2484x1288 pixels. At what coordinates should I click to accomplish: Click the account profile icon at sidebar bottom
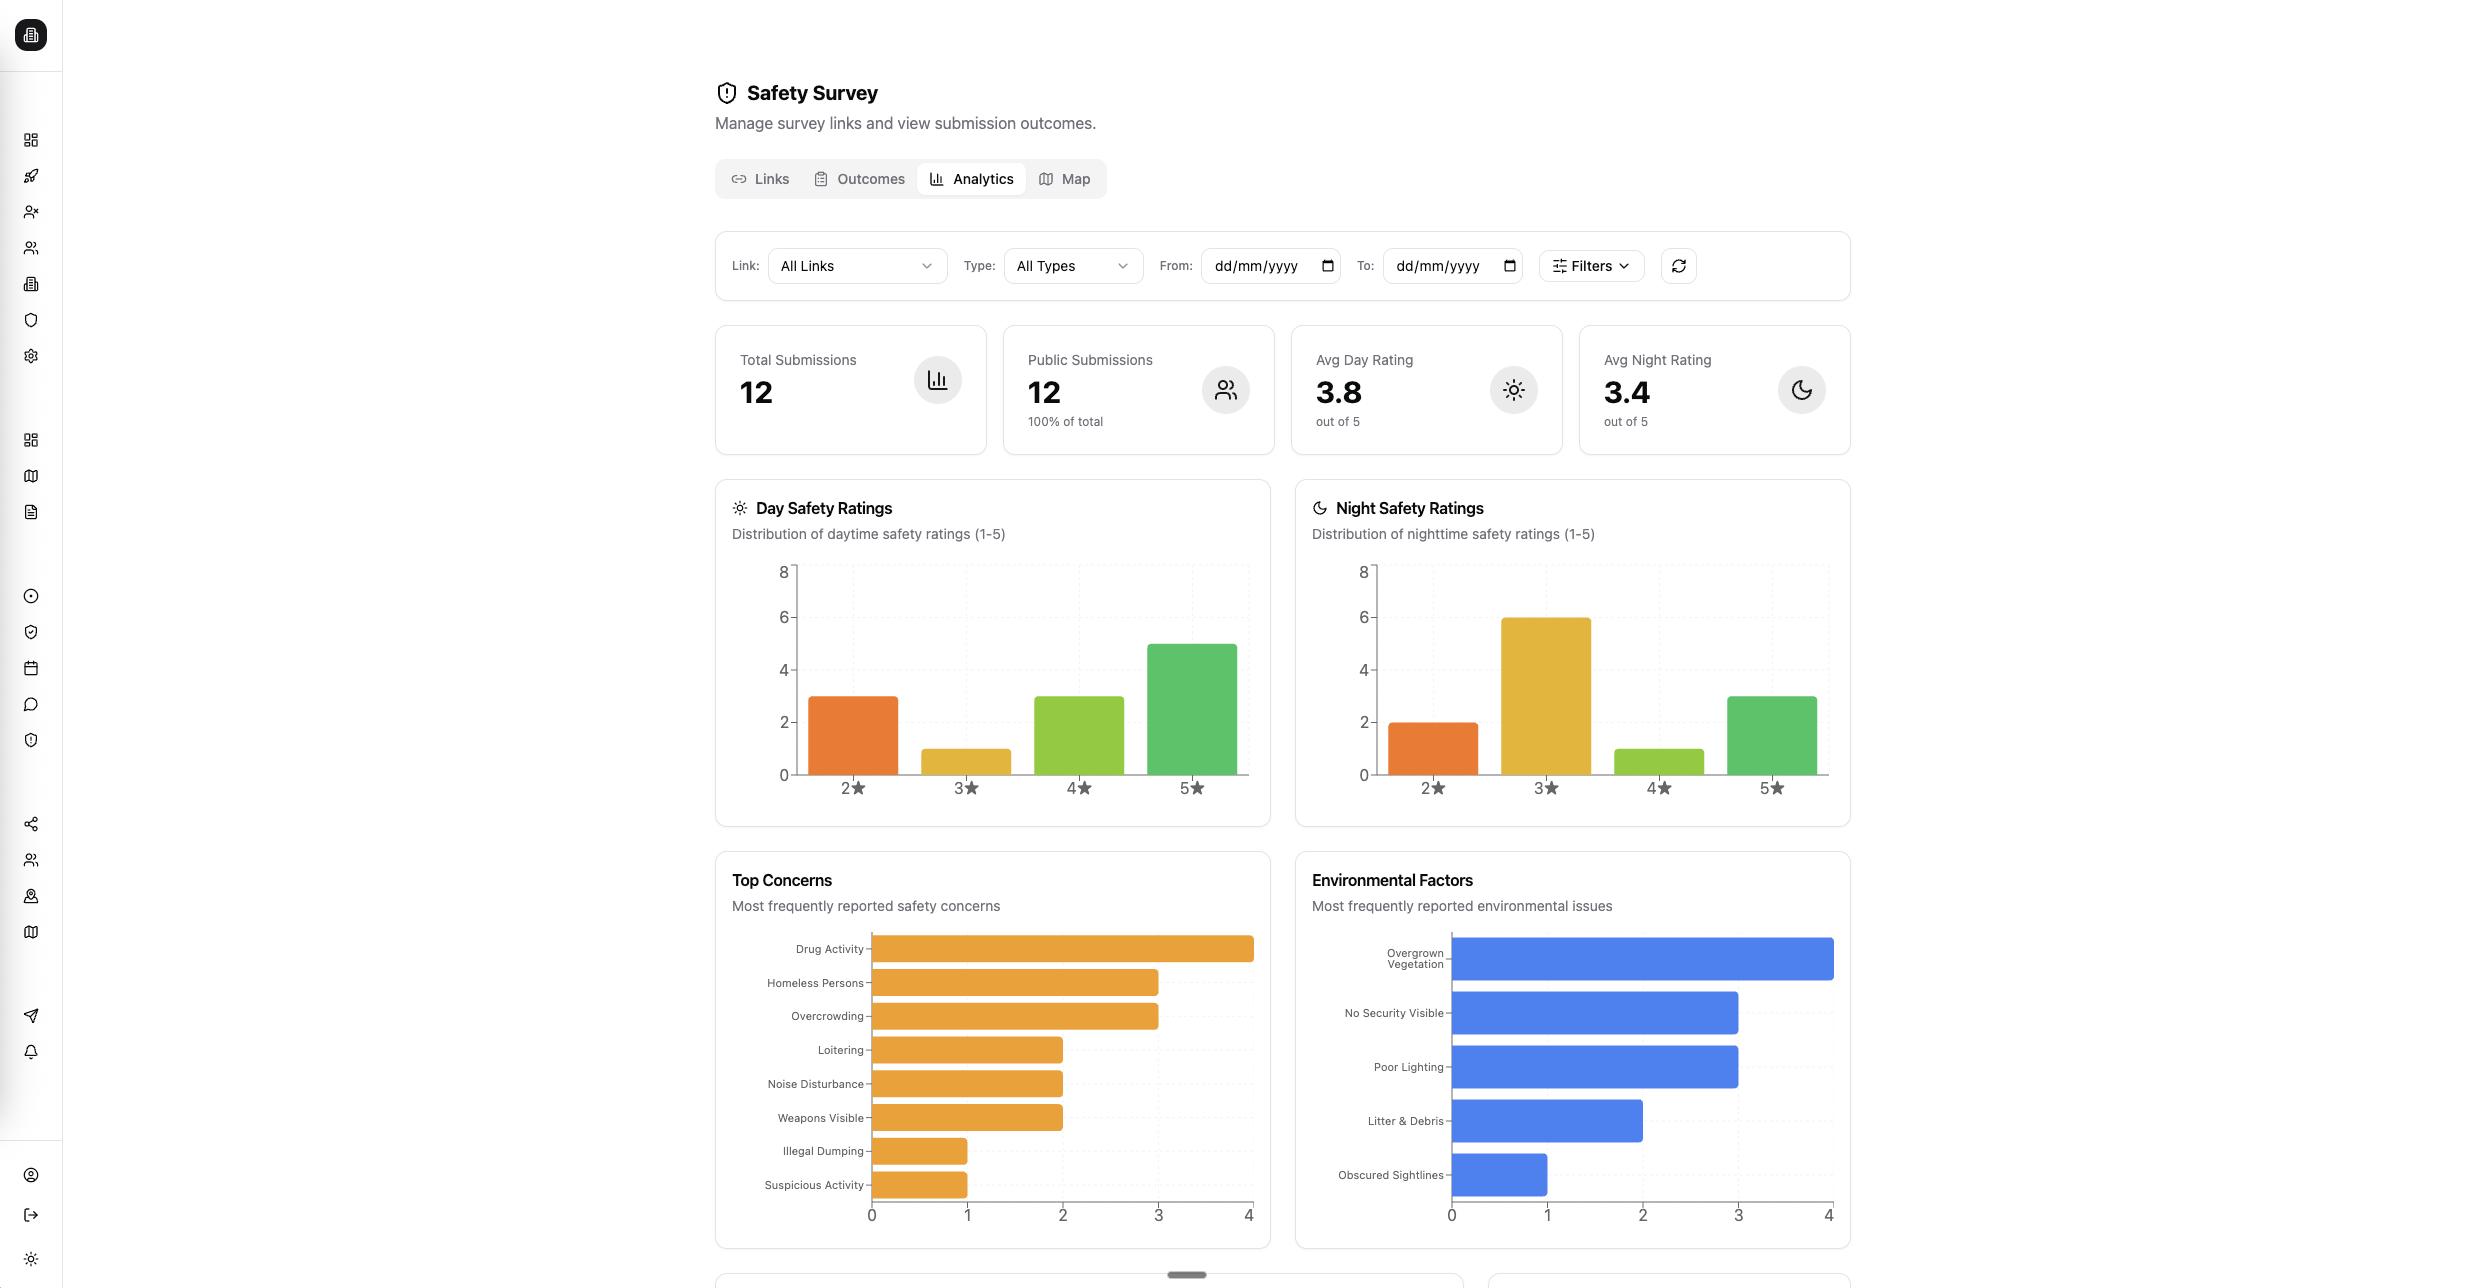tap(31, 1176)
